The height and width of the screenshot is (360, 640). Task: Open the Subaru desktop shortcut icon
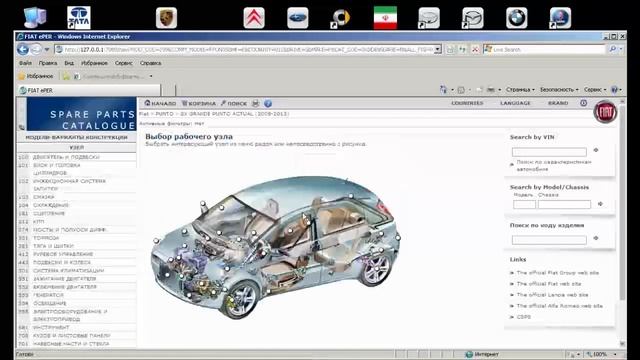(298, 18)
